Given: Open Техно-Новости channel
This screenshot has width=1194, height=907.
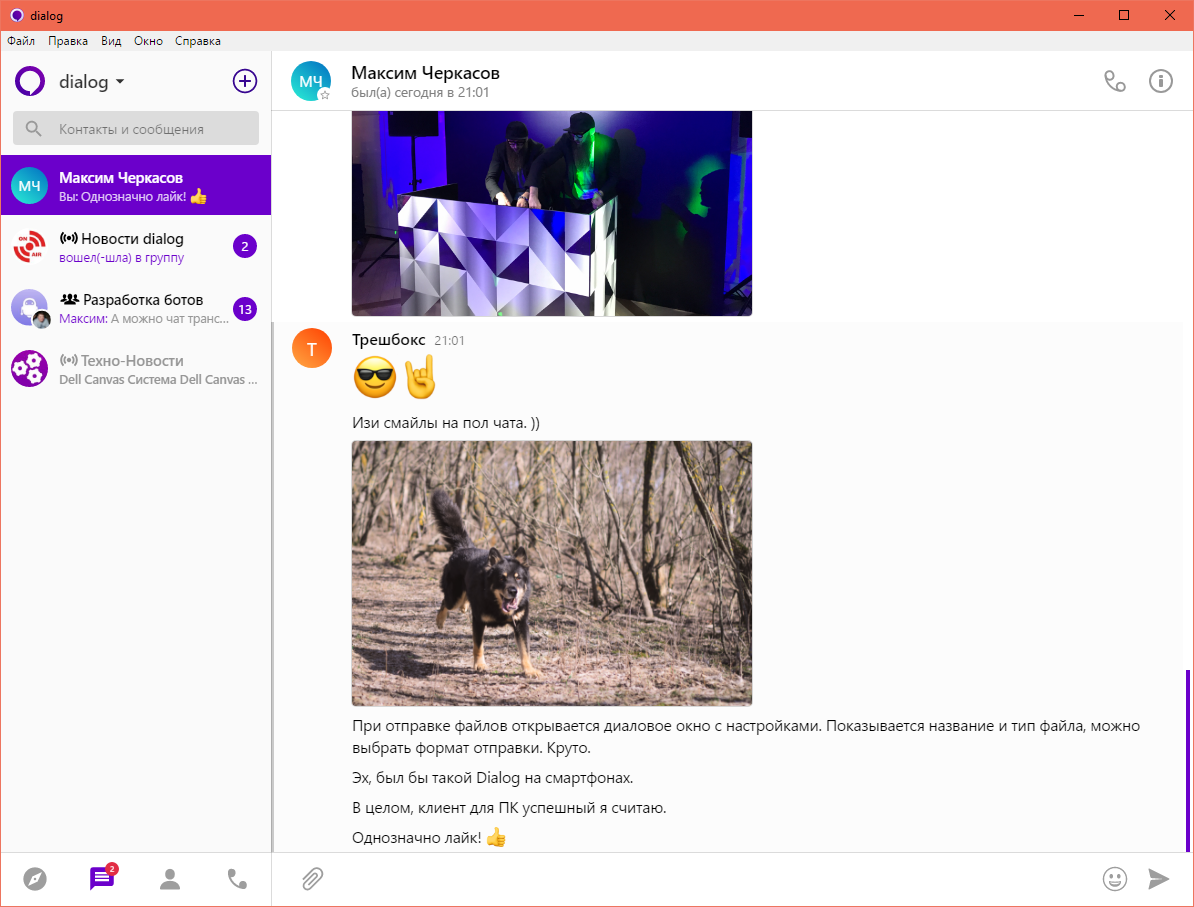Looking at the screenshot, I should pos(136,369).
